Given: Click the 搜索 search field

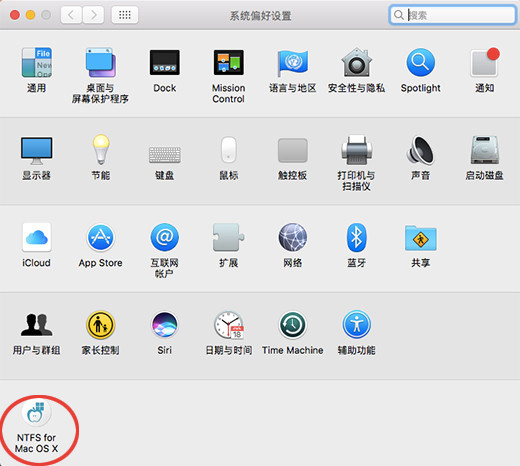Looking at the screenshot, I should [452, 15].
